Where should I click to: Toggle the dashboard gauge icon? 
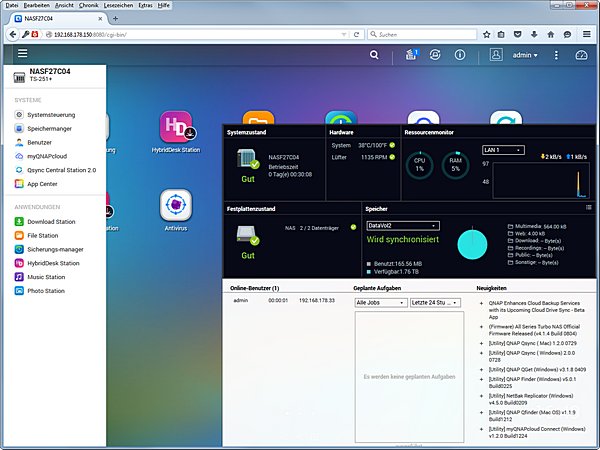pyautogui.click(x=581, y=55)
